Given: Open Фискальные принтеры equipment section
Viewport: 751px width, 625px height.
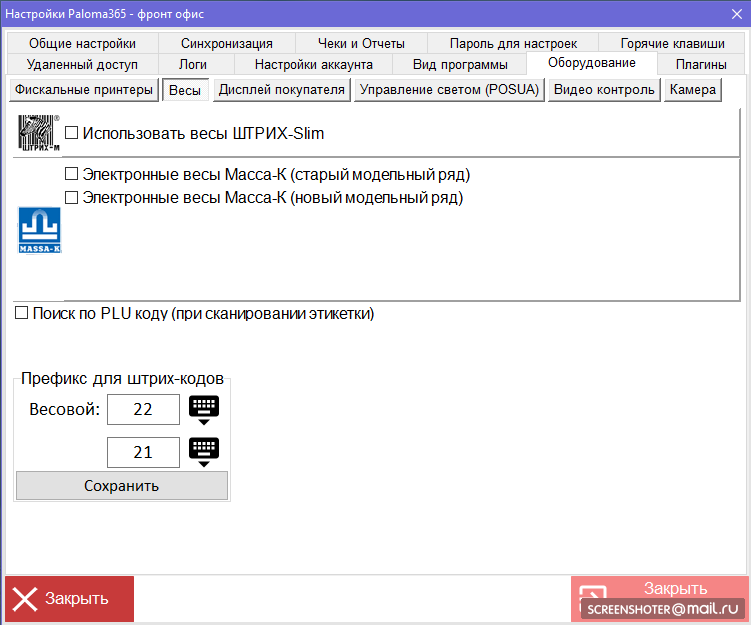Looking at the screenshot, I should coord(84,90).
